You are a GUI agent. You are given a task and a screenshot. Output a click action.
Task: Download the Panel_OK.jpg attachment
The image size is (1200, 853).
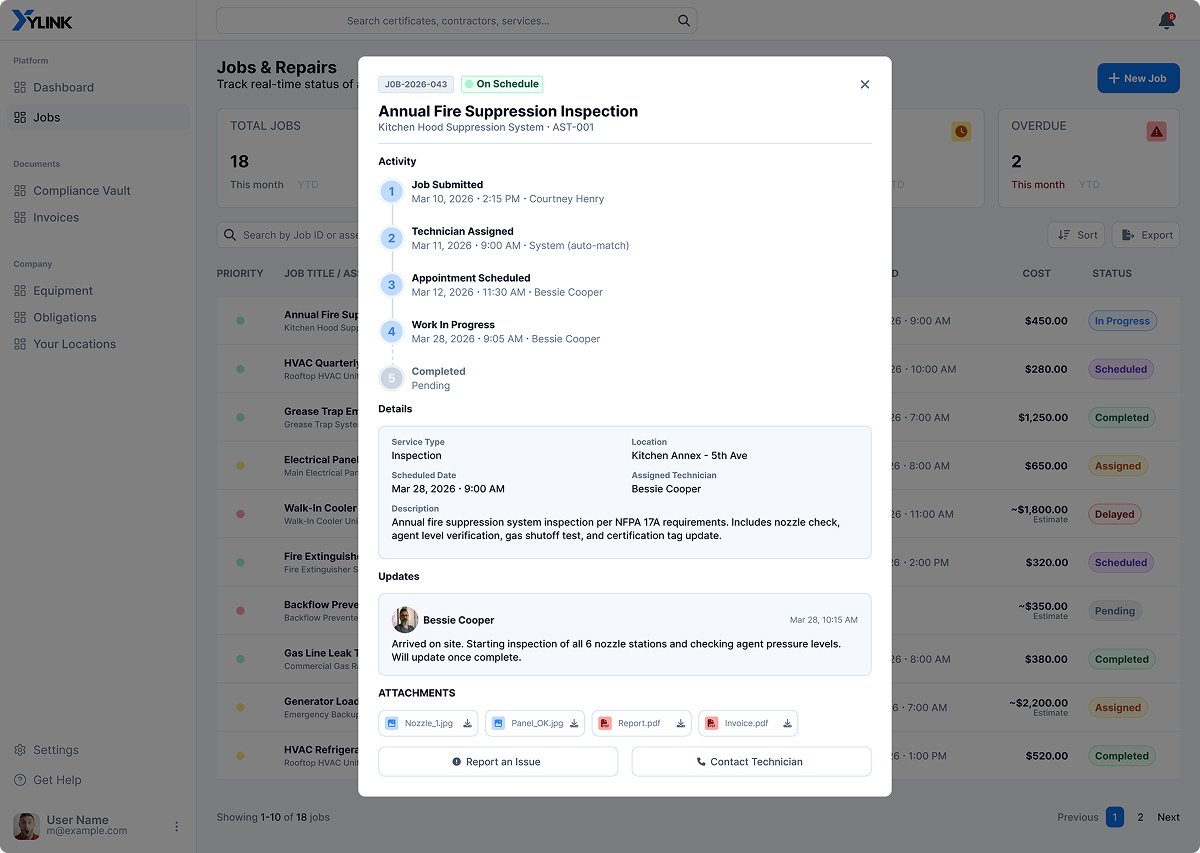coord(574,723)
